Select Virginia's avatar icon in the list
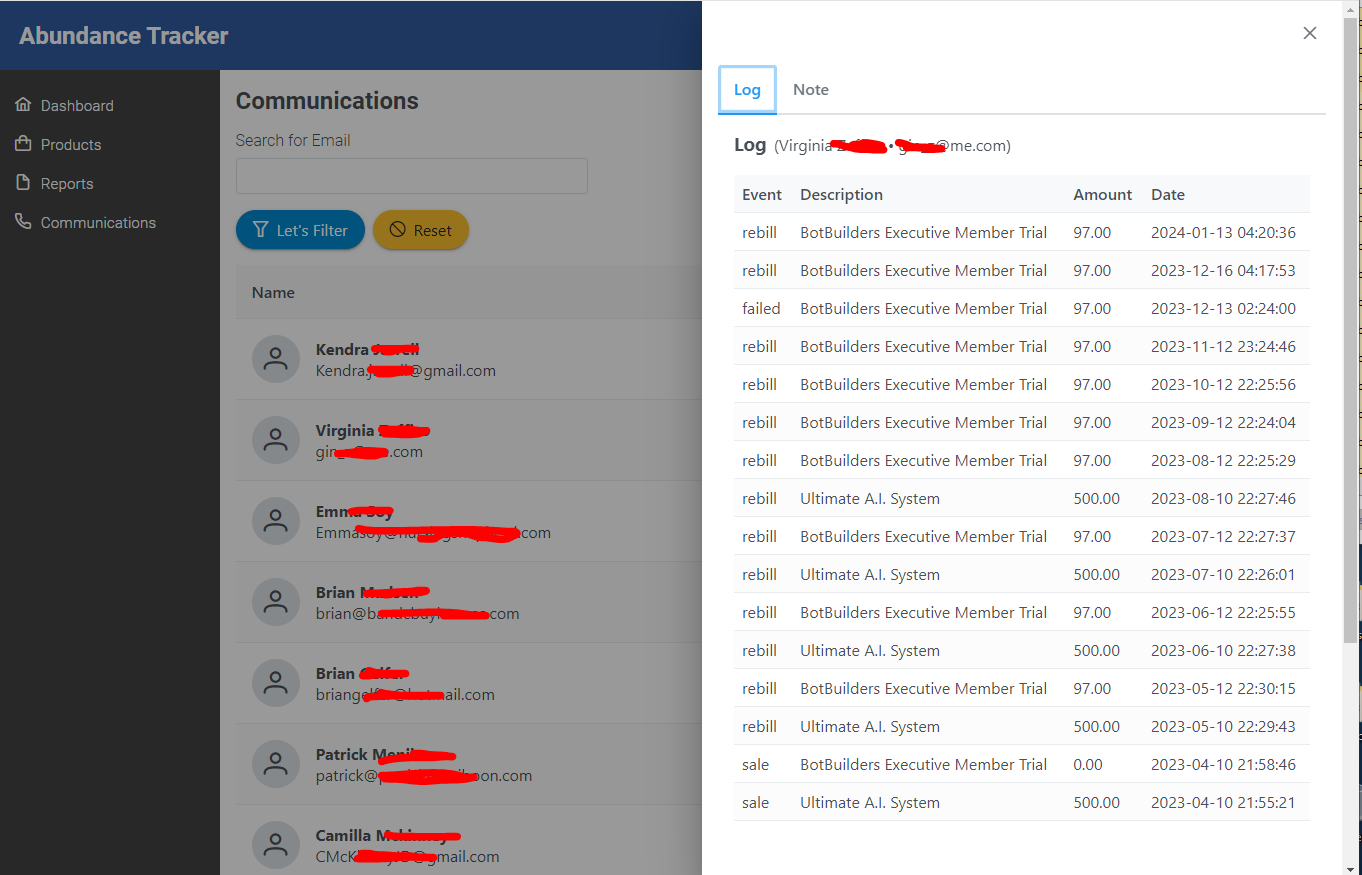The height and width of the screenshot is (875, 1362). click(x=276, y=440)
